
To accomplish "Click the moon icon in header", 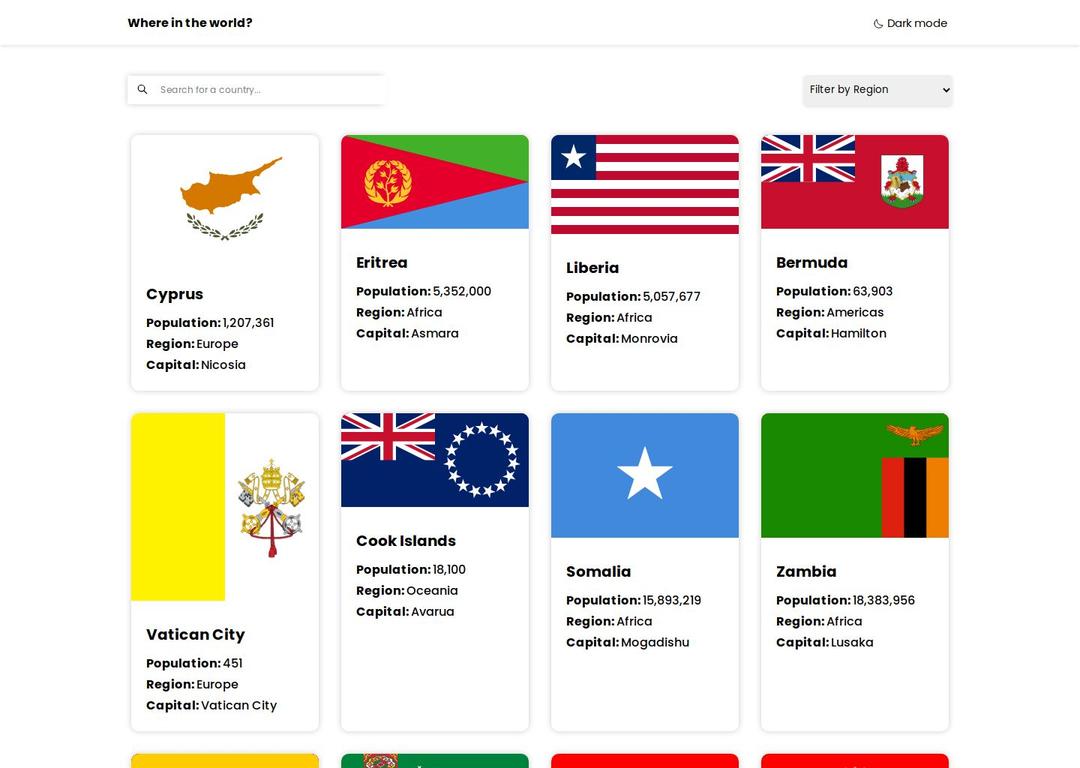I will click(878, 24).
